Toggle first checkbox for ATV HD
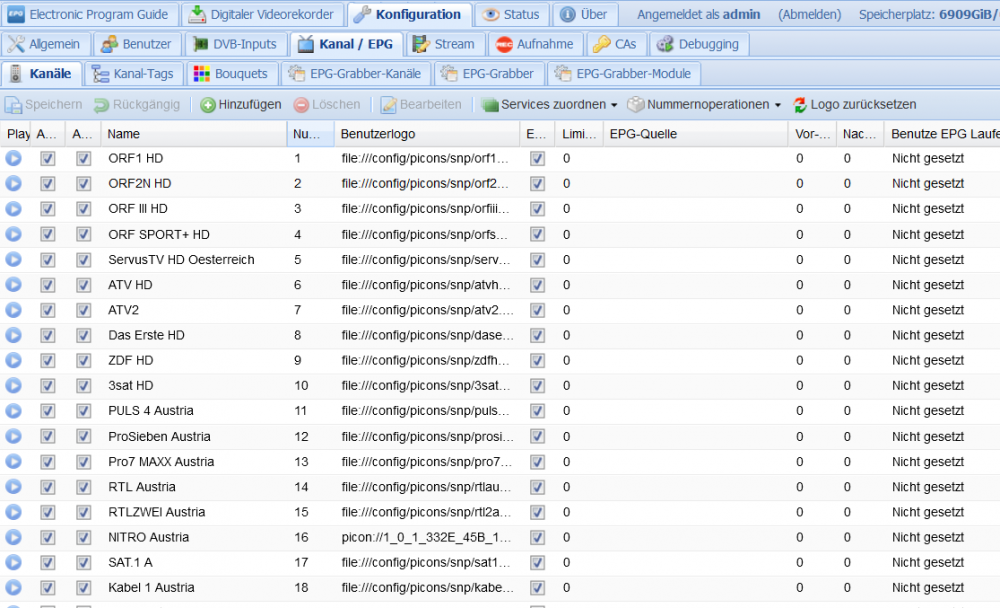 pyautogui.click(x=48, y=285)
